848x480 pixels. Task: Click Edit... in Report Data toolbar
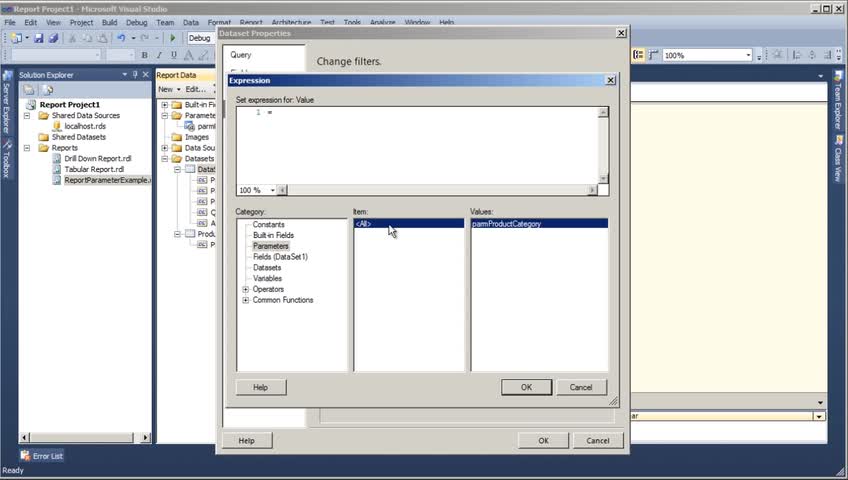tap(195, 89)
